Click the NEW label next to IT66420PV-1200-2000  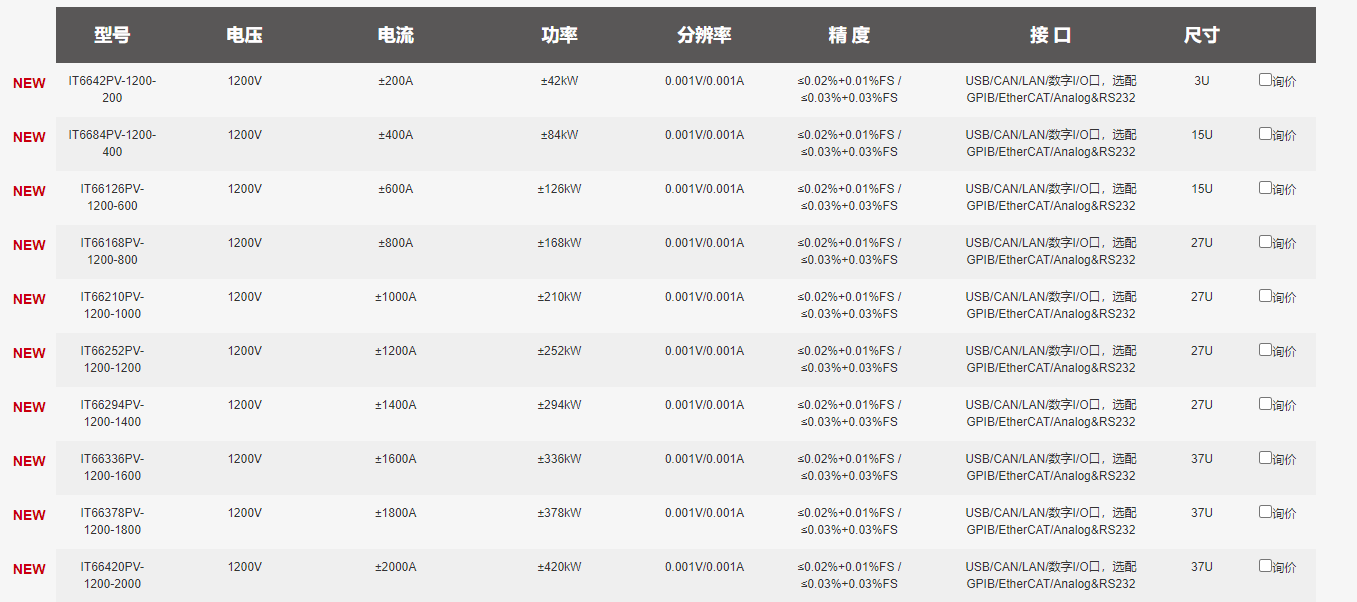pos(29,570)
